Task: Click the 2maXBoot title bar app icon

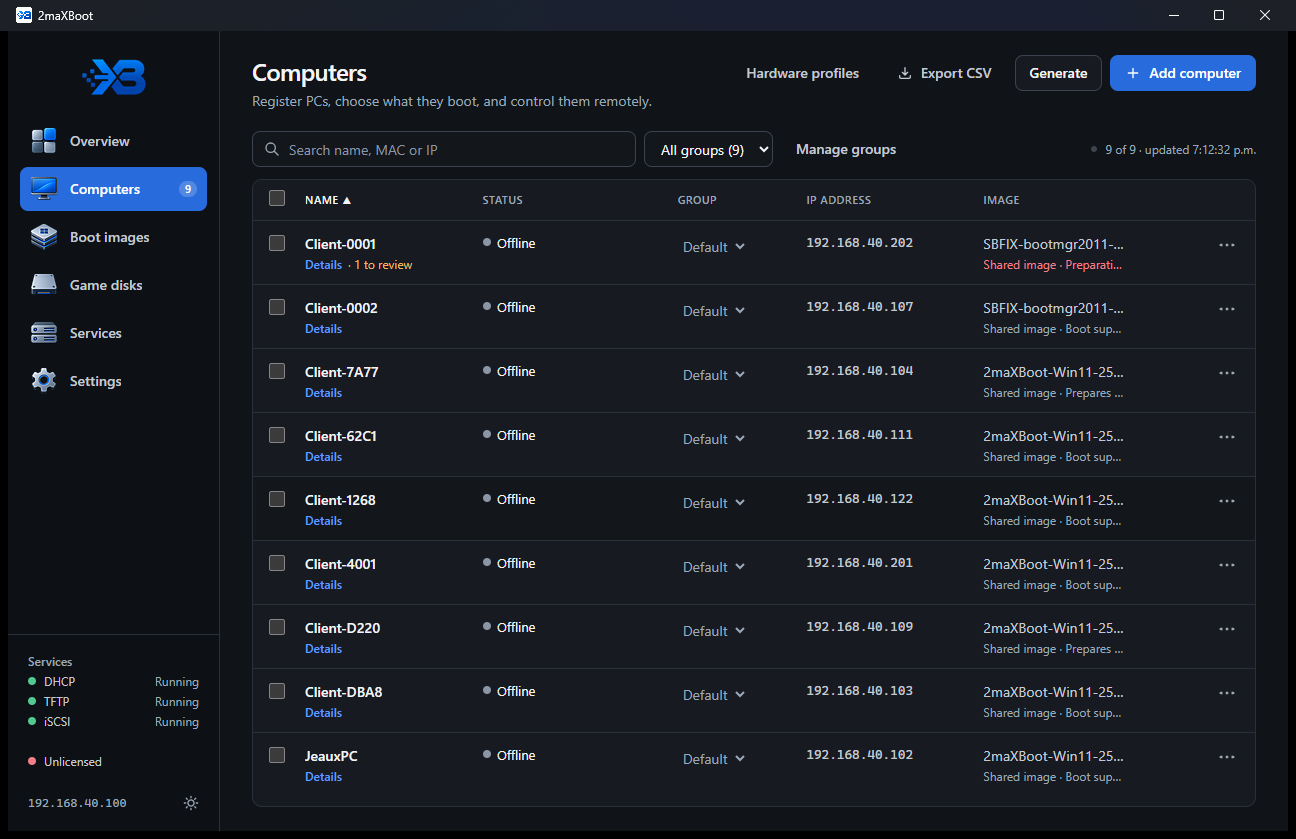Action: click(x=24, y=15)
